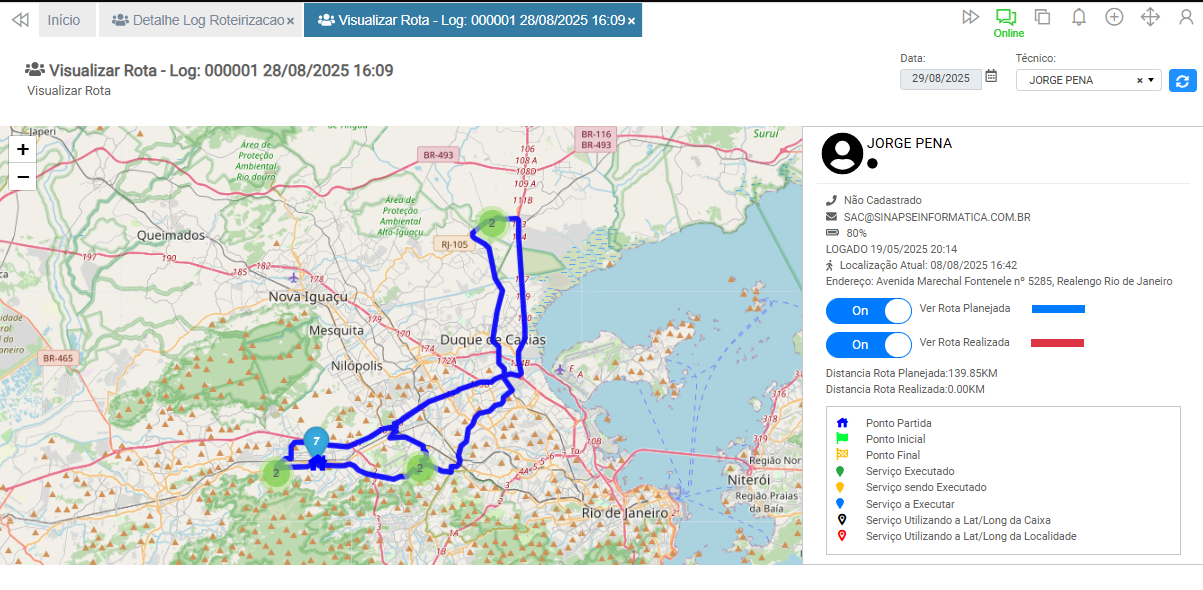
Task: Open the user profile icon
Action: tap(1186, 17)
